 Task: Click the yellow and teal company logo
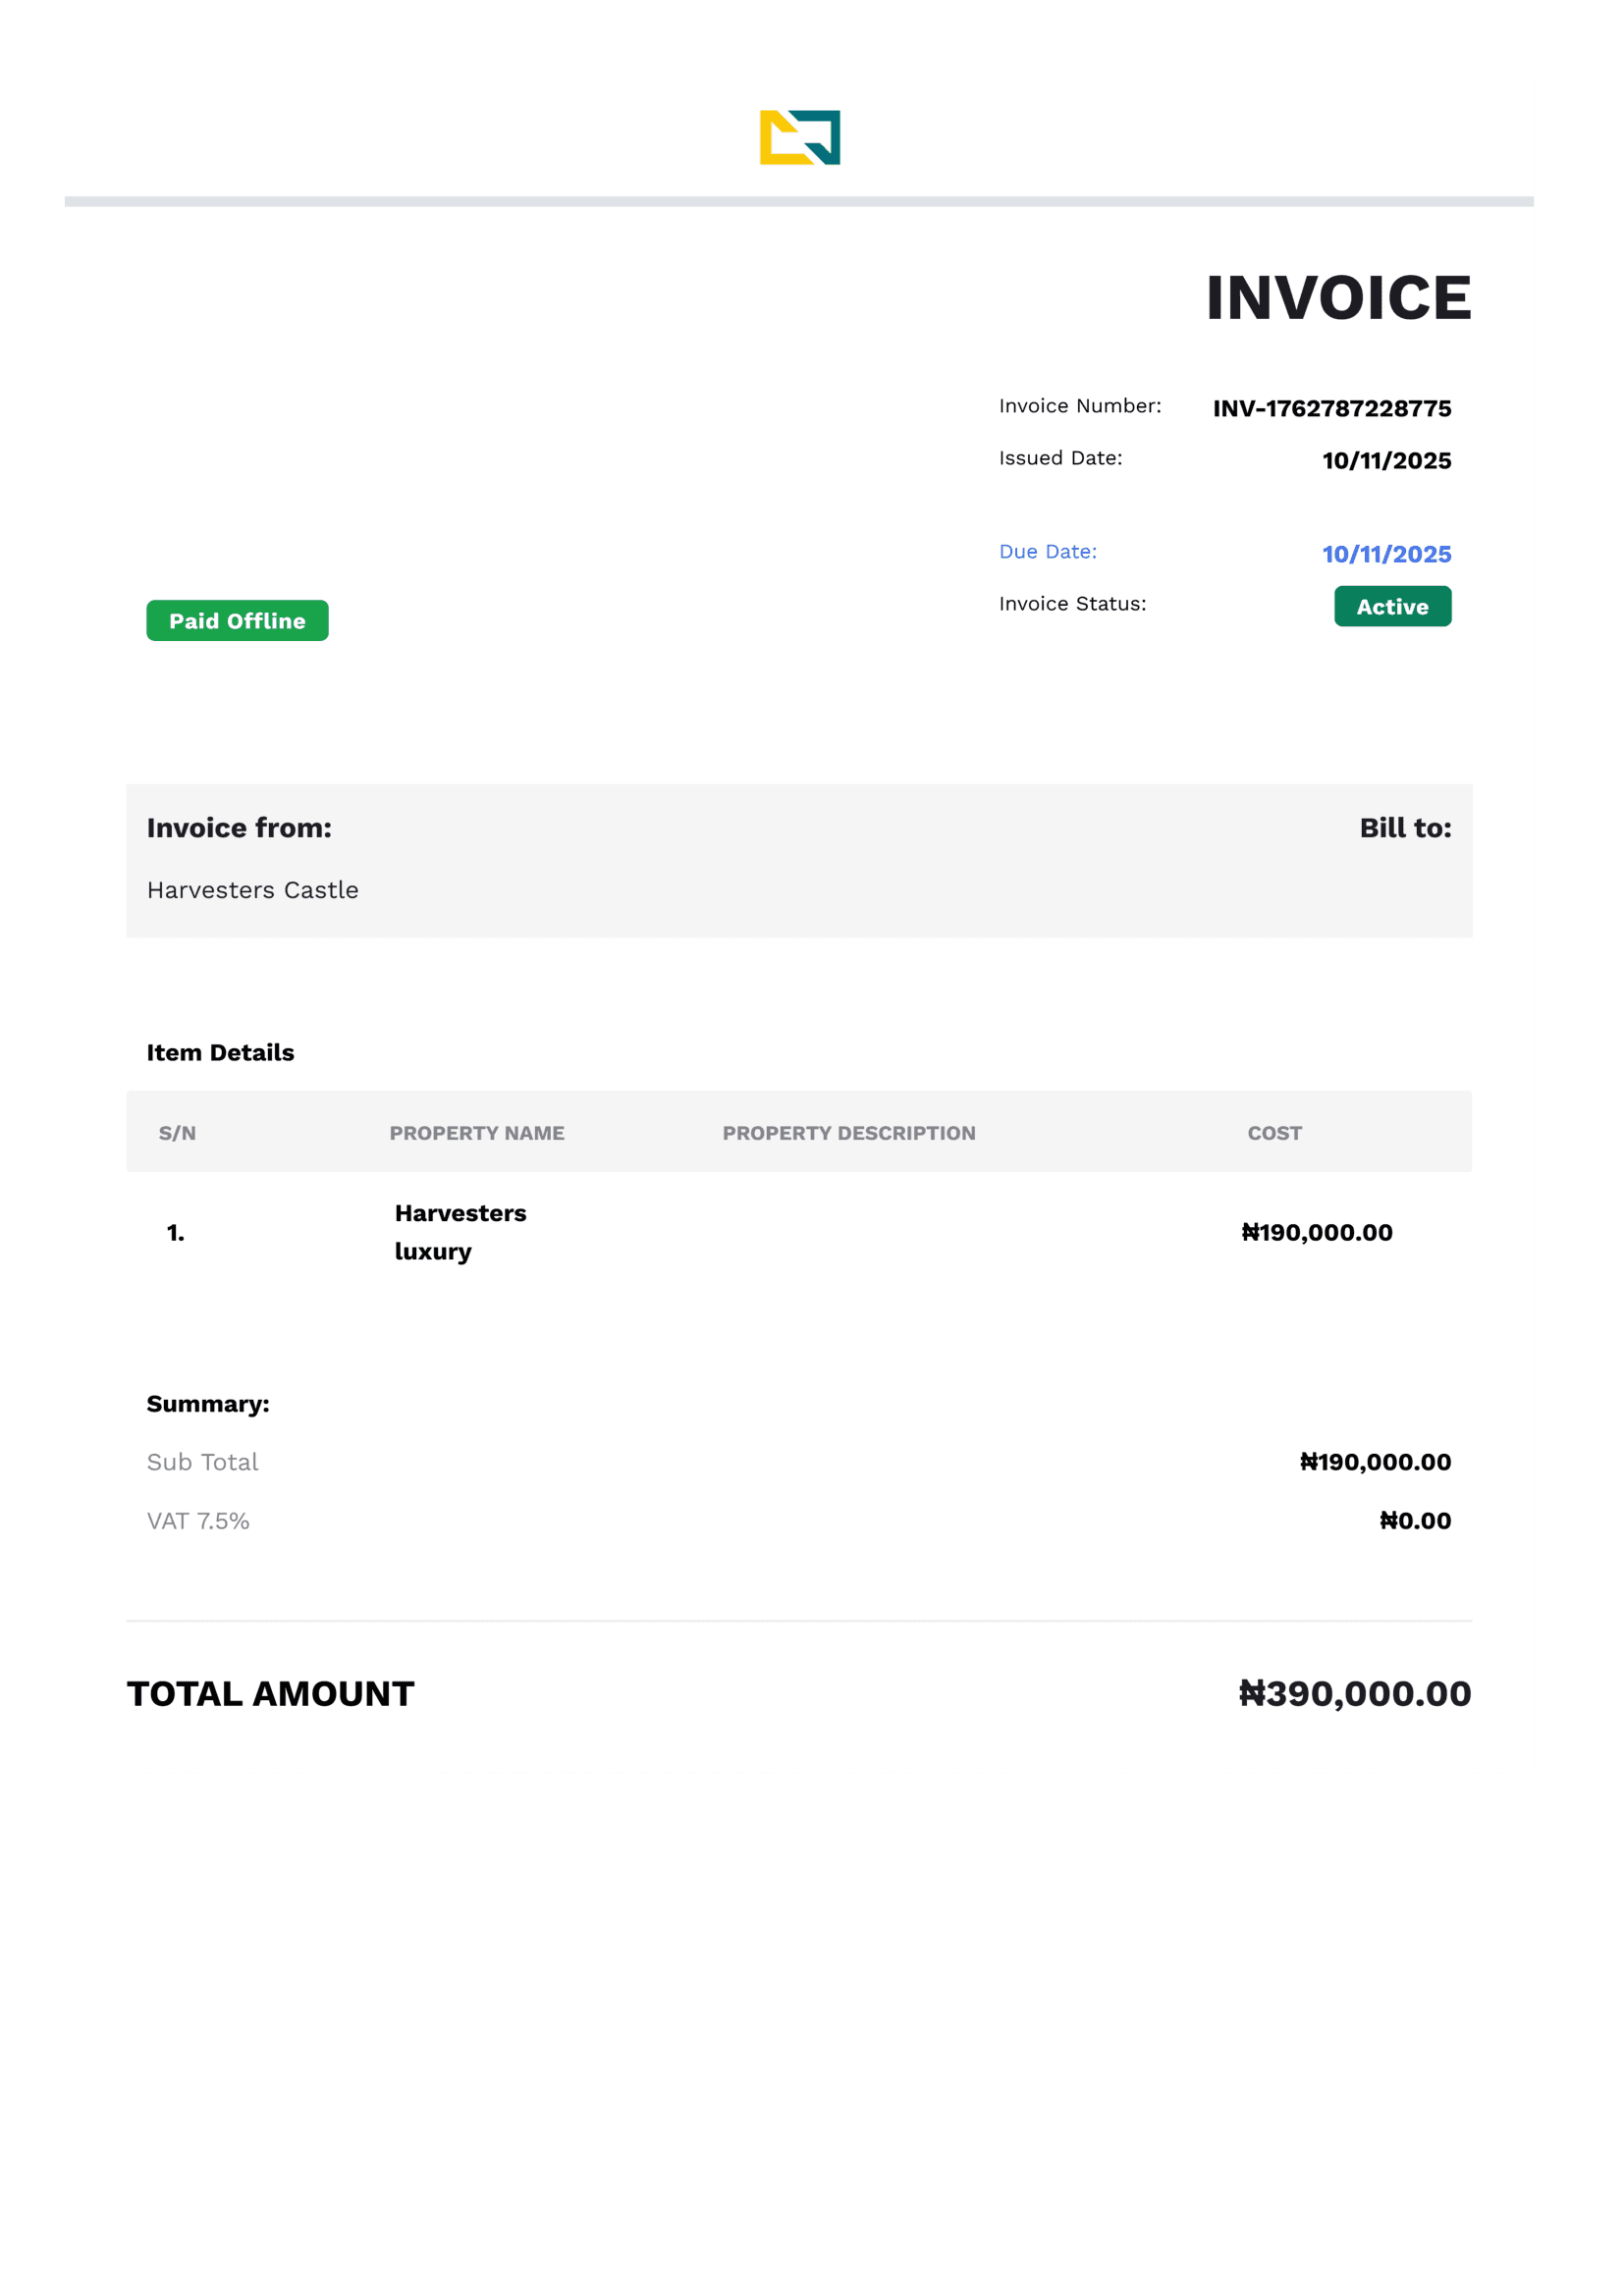800,137
